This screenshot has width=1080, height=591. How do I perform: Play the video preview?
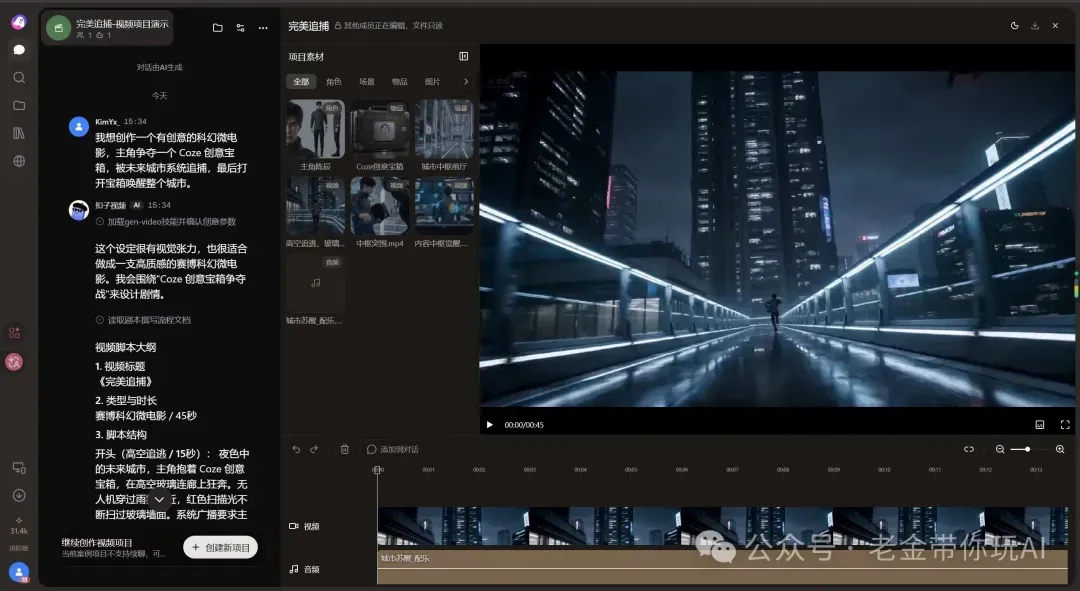click(490, 425)
